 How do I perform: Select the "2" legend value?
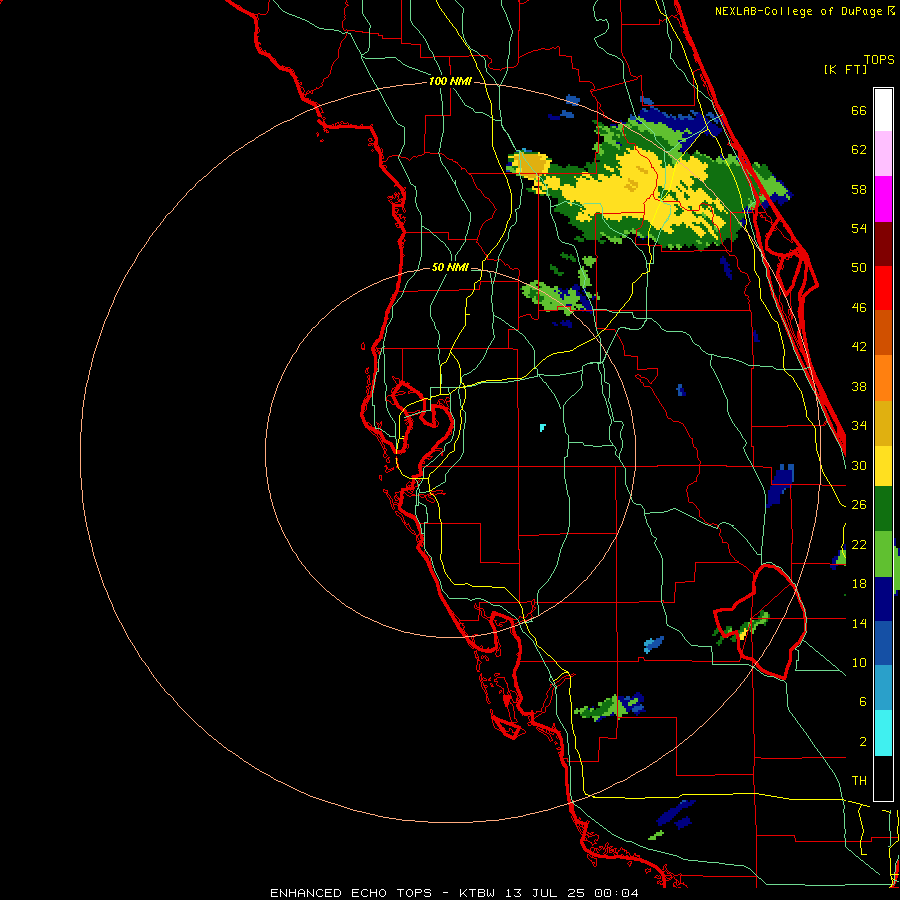click(x=862, y=742)
